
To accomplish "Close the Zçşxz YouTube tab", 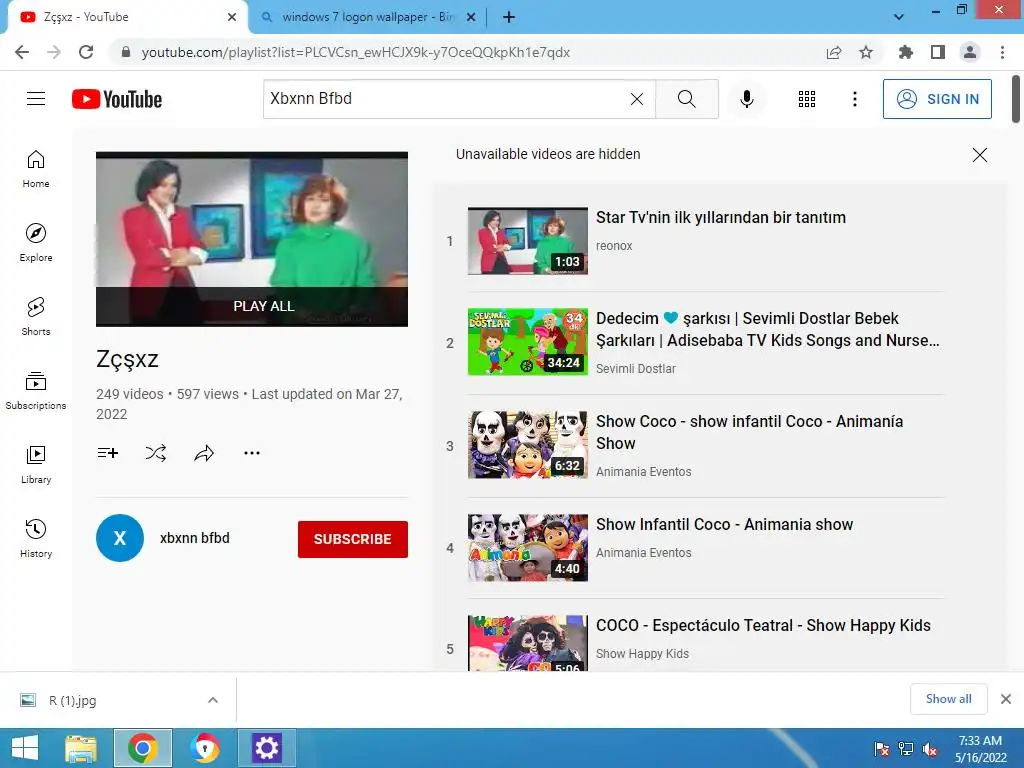I will 232,17.
